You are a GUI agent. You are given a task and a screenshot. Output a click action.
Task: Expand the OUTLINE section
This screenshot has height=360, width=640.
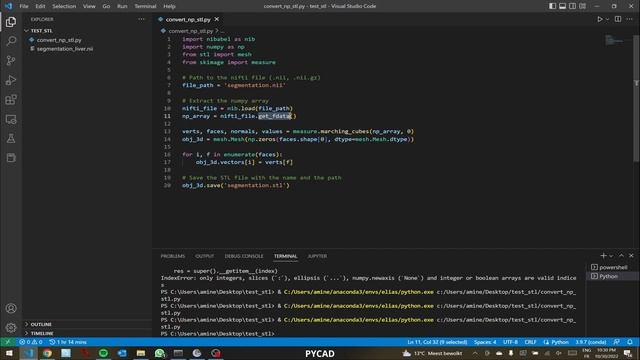click(x=41, y=324)
